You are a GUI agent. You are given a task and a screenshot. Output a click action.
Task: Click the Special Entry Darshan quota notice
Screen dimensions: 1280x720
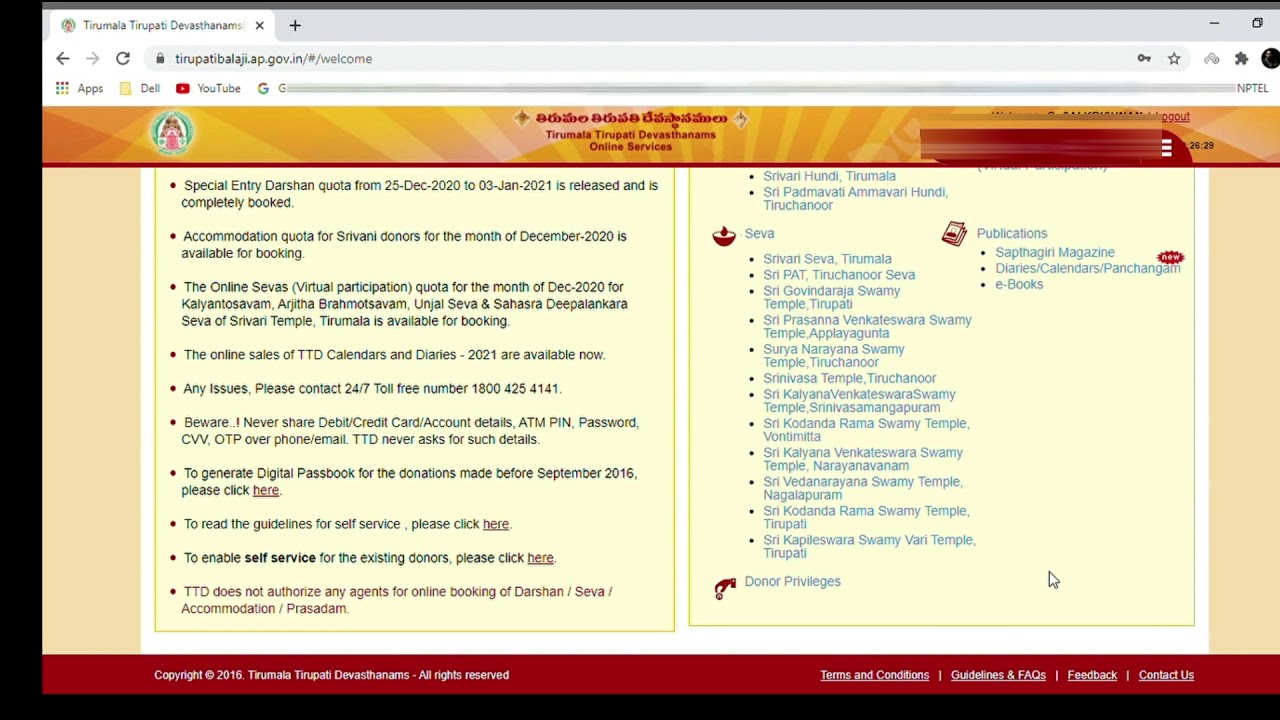tap(420, 194)
